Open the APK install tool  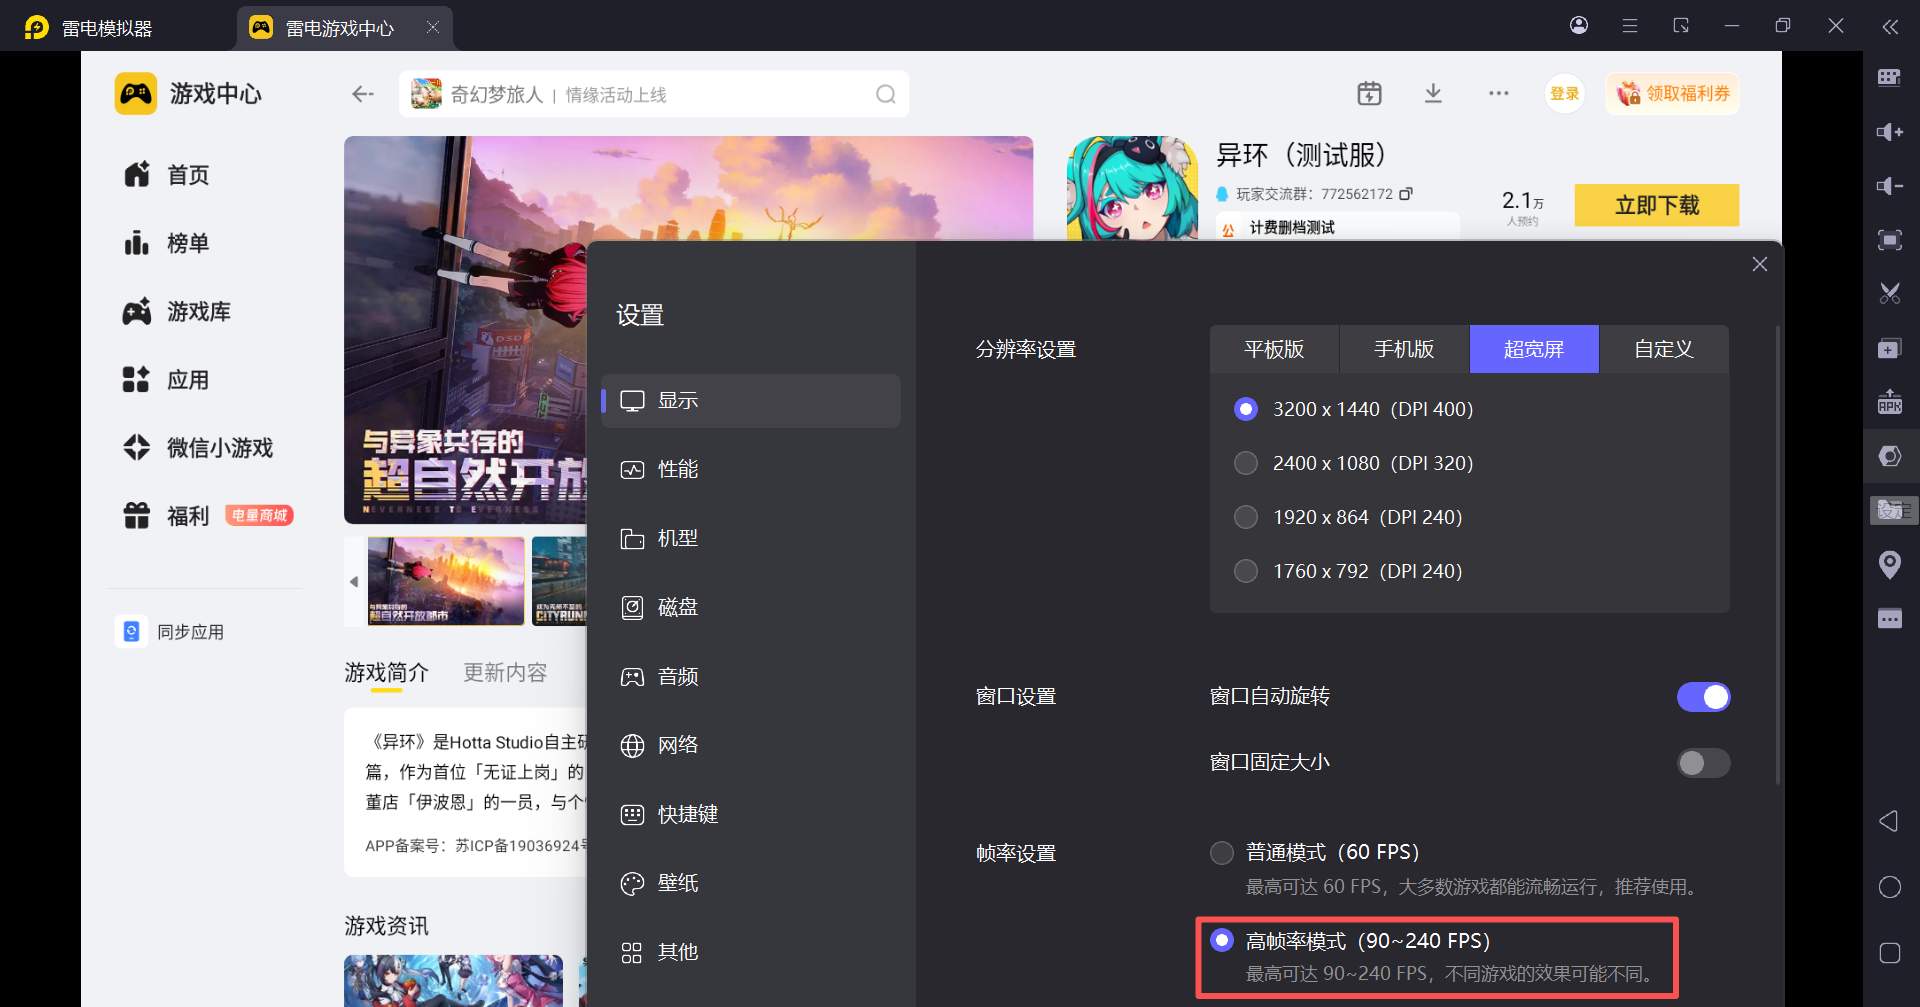pos(1890,402)
